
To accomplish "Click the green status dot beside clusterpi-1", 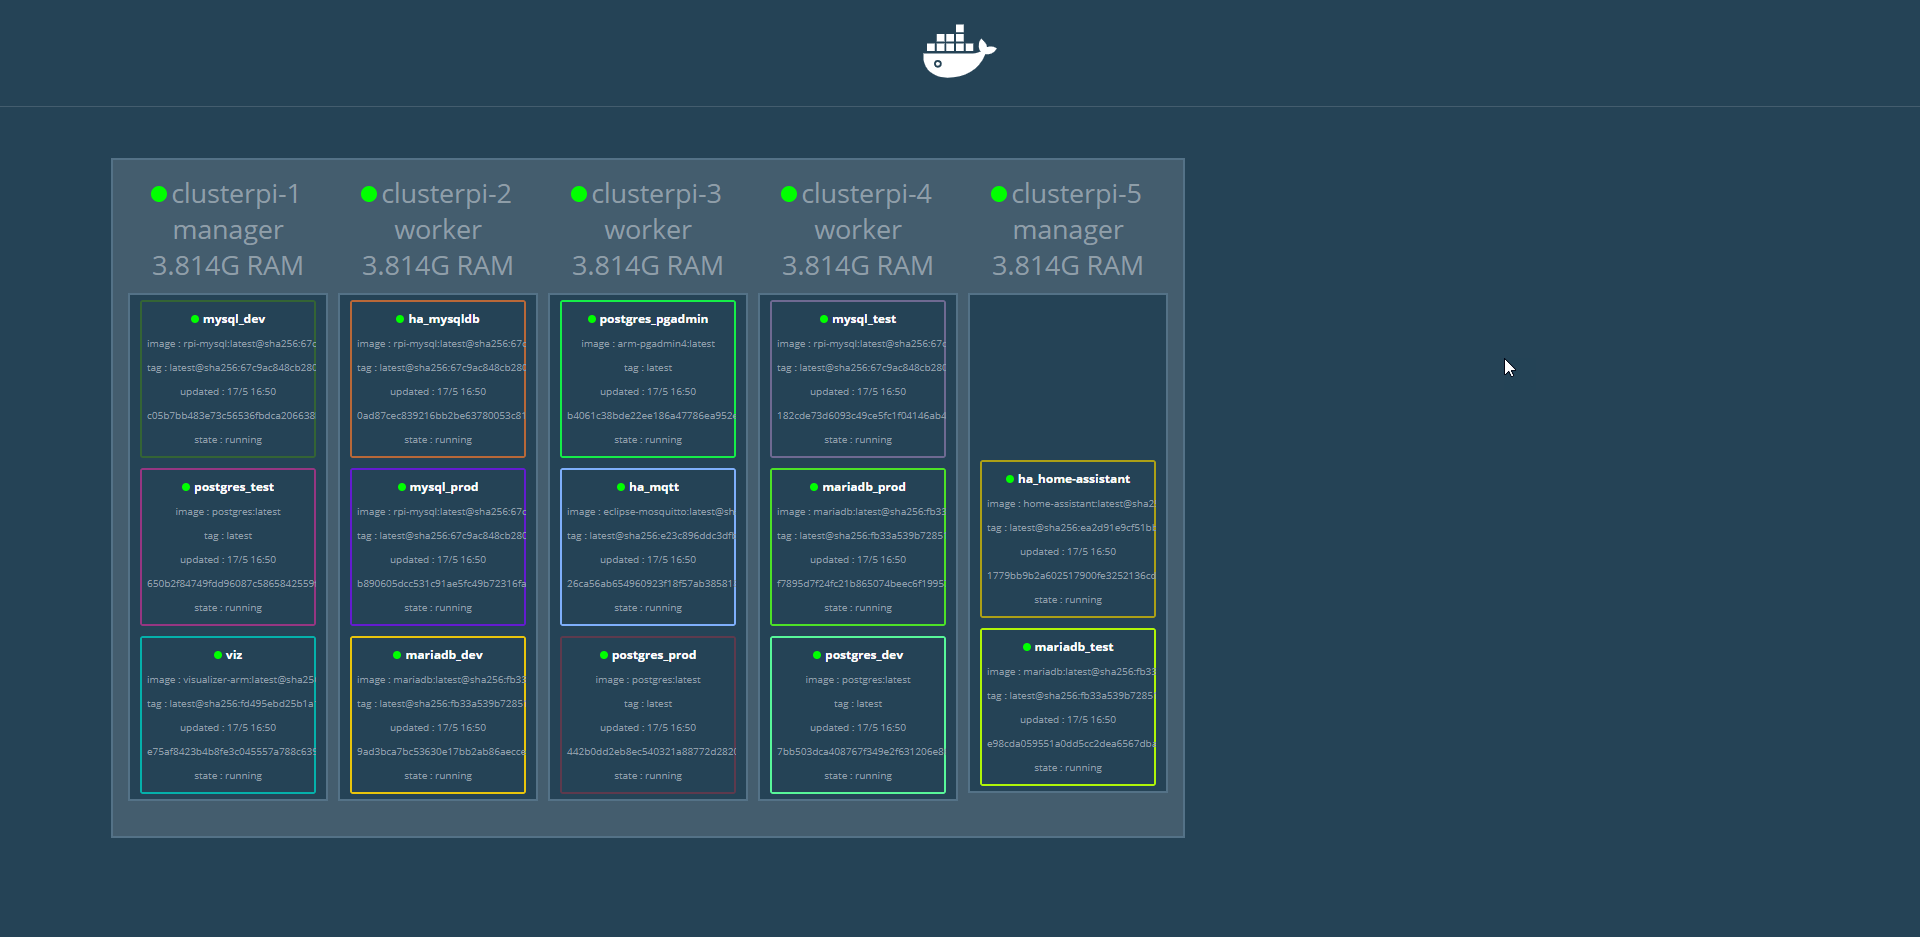I will 159,194.
